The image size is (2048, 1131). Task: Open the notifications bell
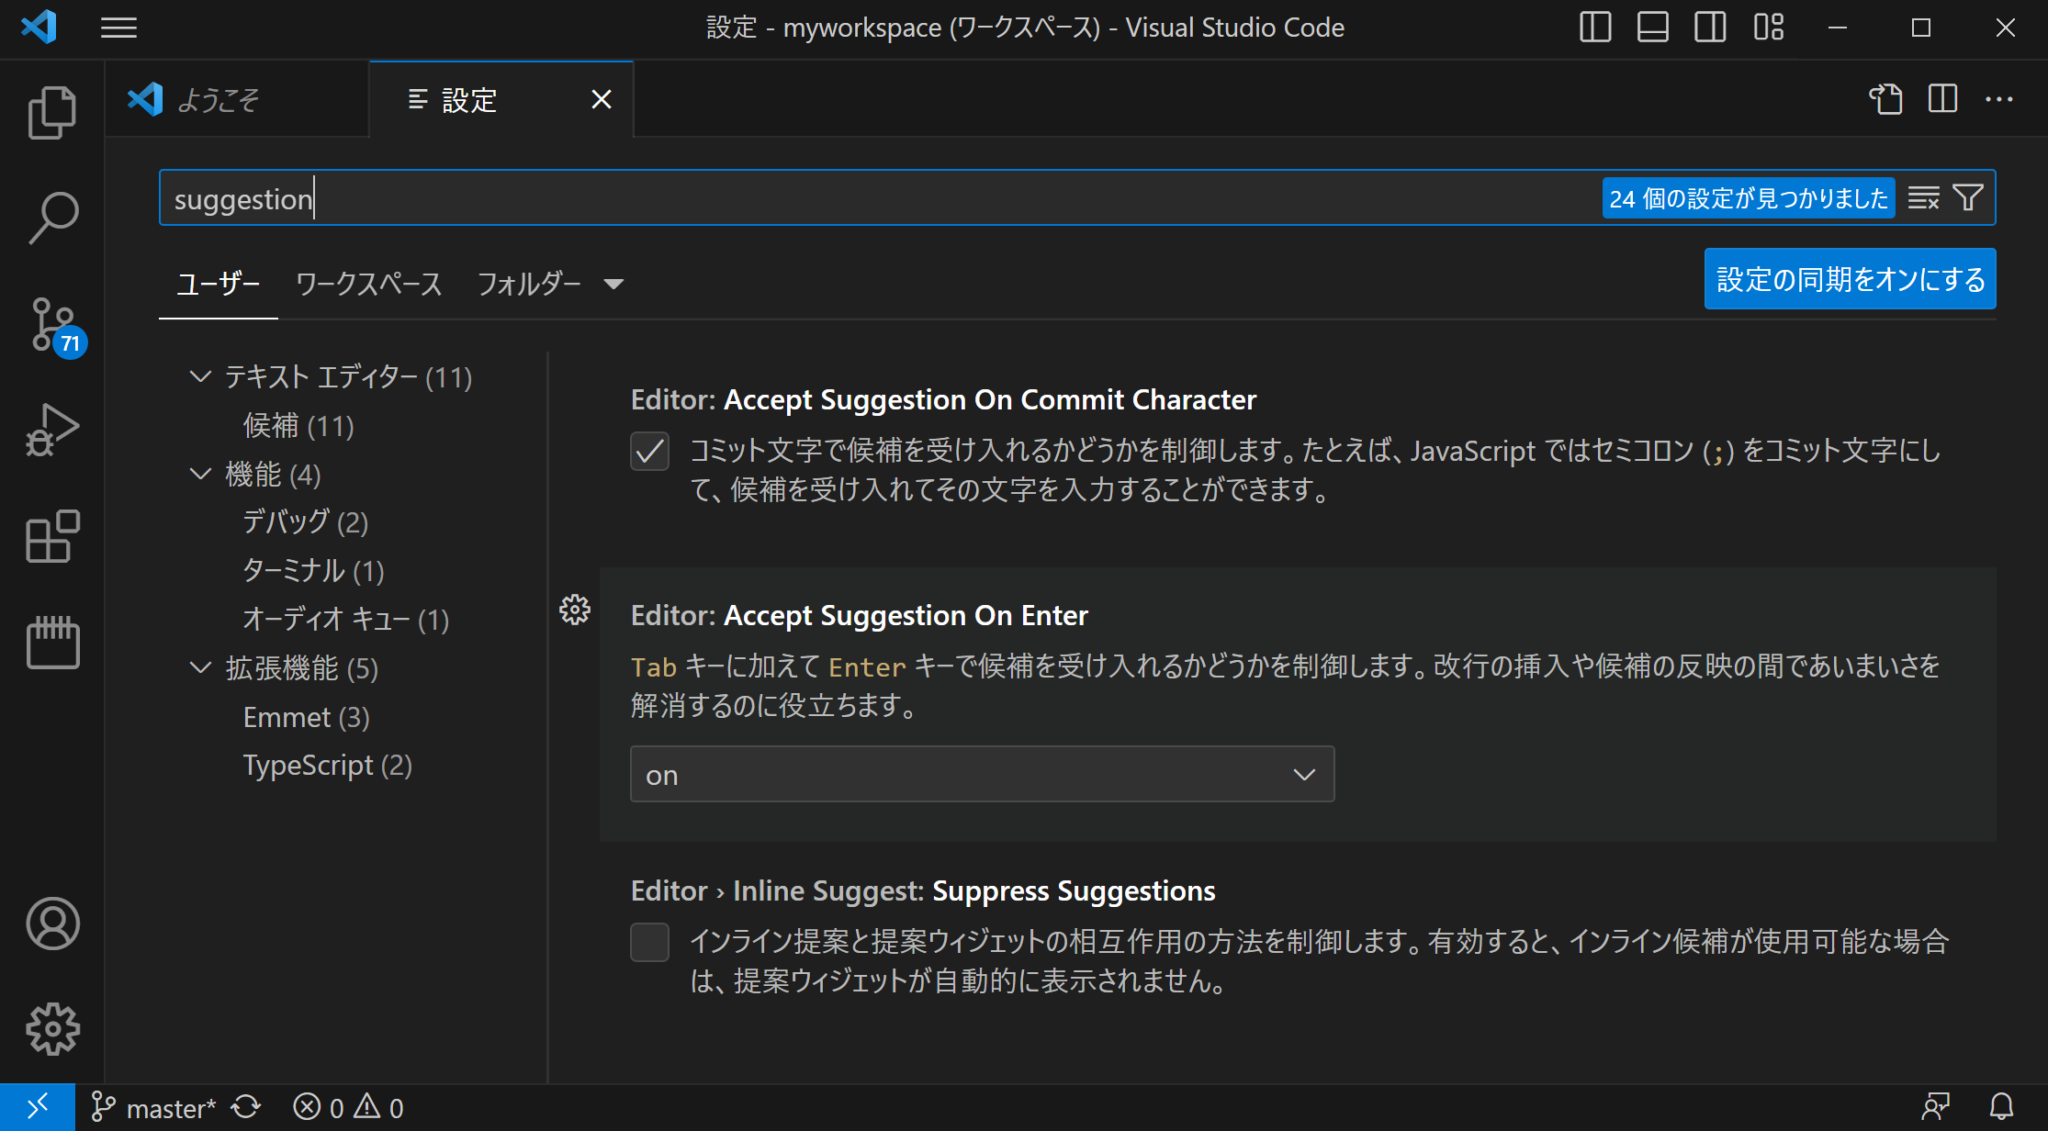pyautogui.click(x=2001, y=1107)
